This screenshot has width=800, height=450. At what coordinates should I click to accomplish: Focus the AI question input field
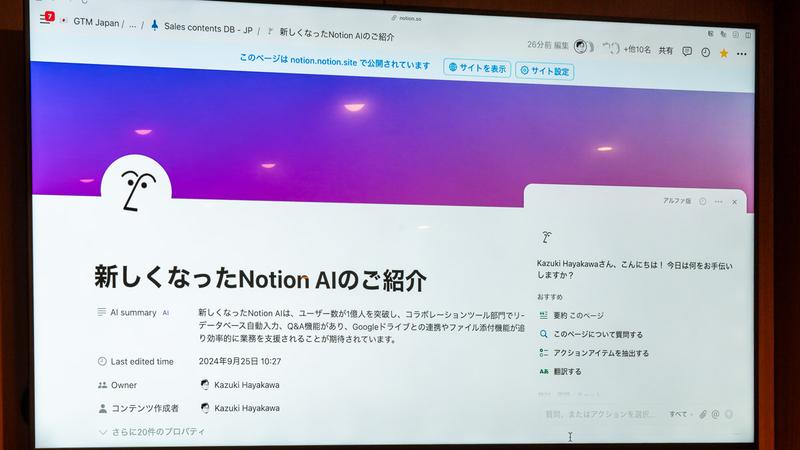(601, 414)
